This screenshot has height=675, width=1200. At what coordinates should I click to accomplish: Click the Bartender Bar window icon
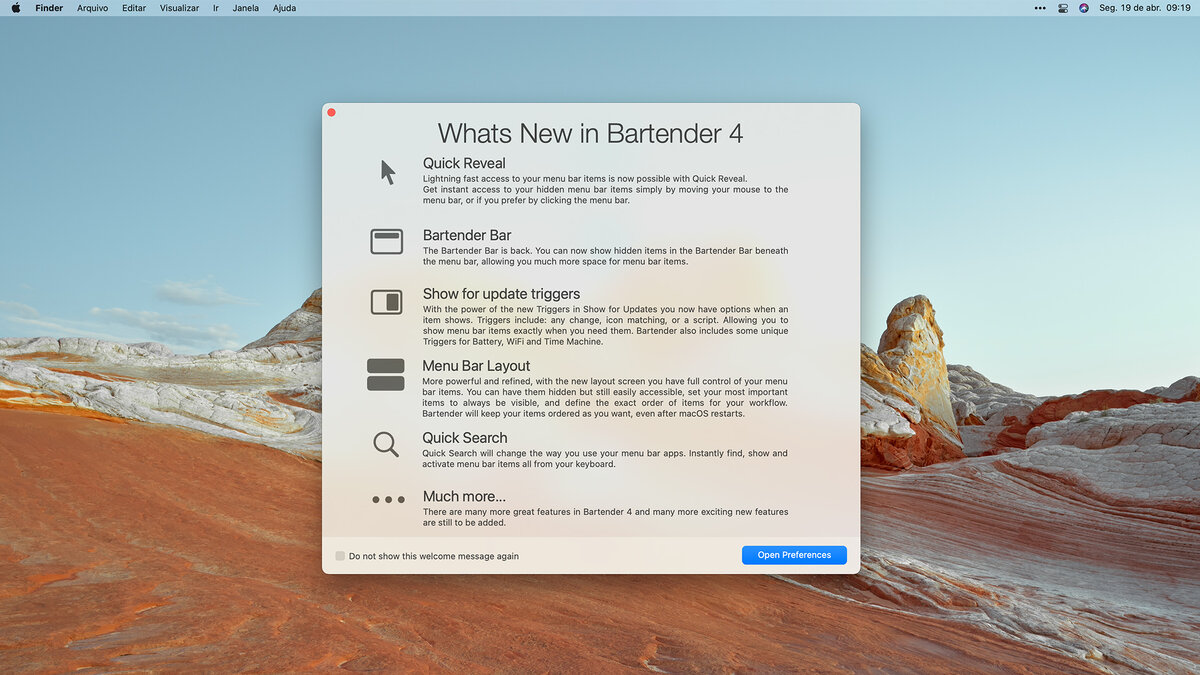386,241
